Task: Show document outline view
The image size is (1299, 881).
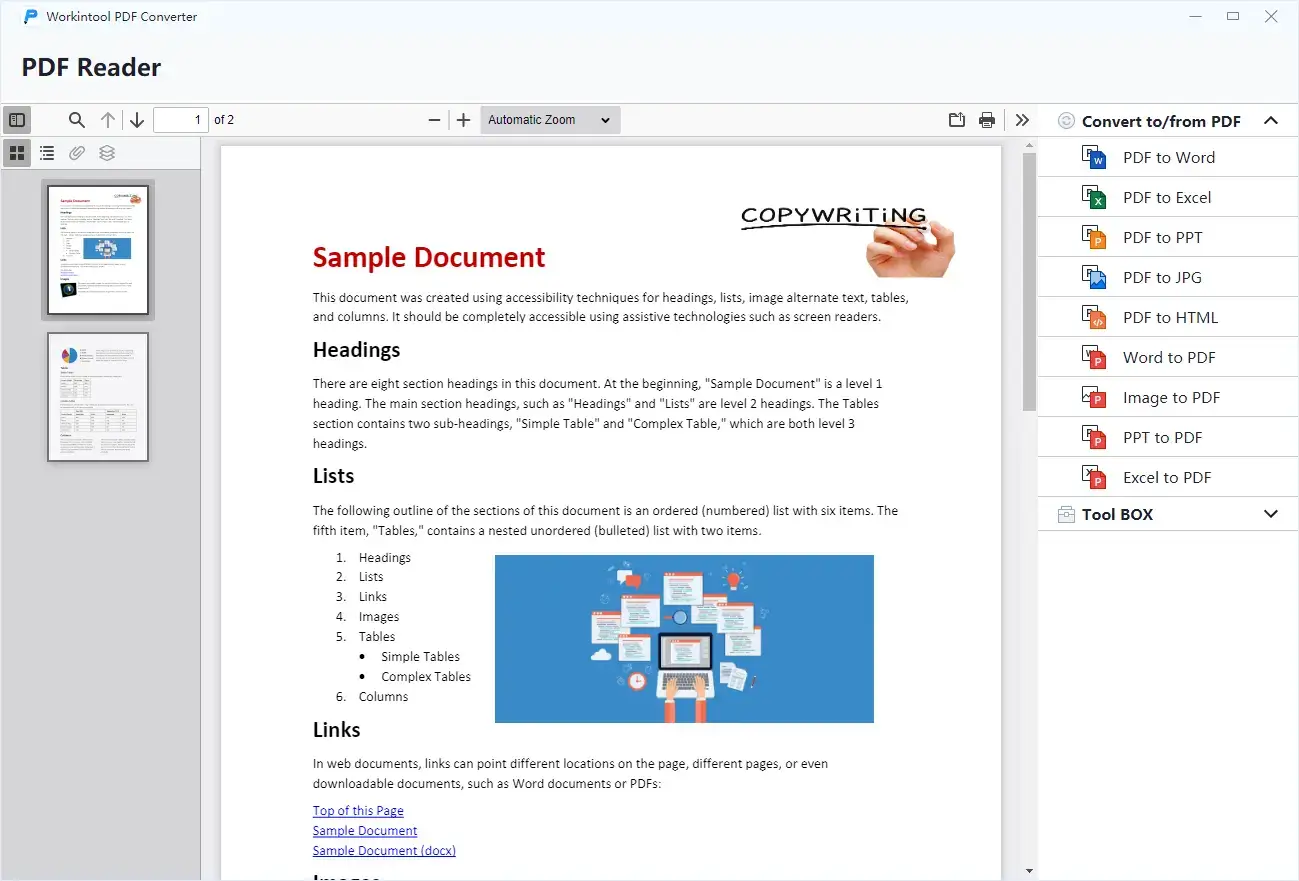Action: pyautogui.click(x=47, y=153)
